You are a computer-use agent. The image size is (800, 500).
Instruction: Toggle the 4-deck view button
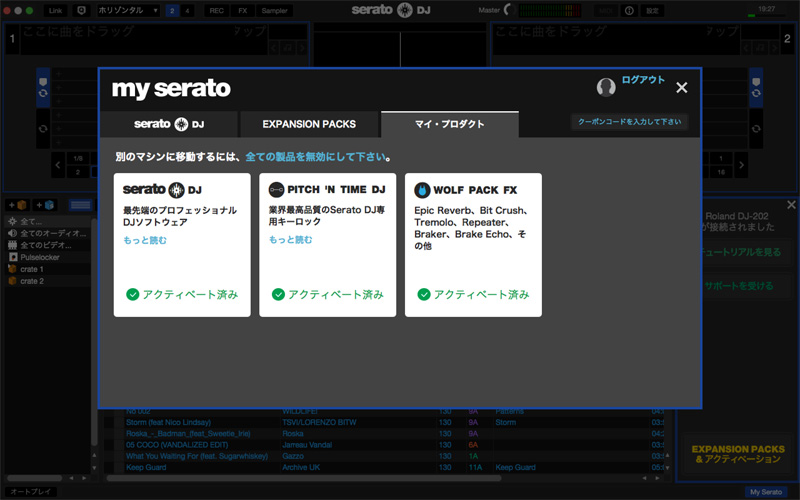point(188,10)
